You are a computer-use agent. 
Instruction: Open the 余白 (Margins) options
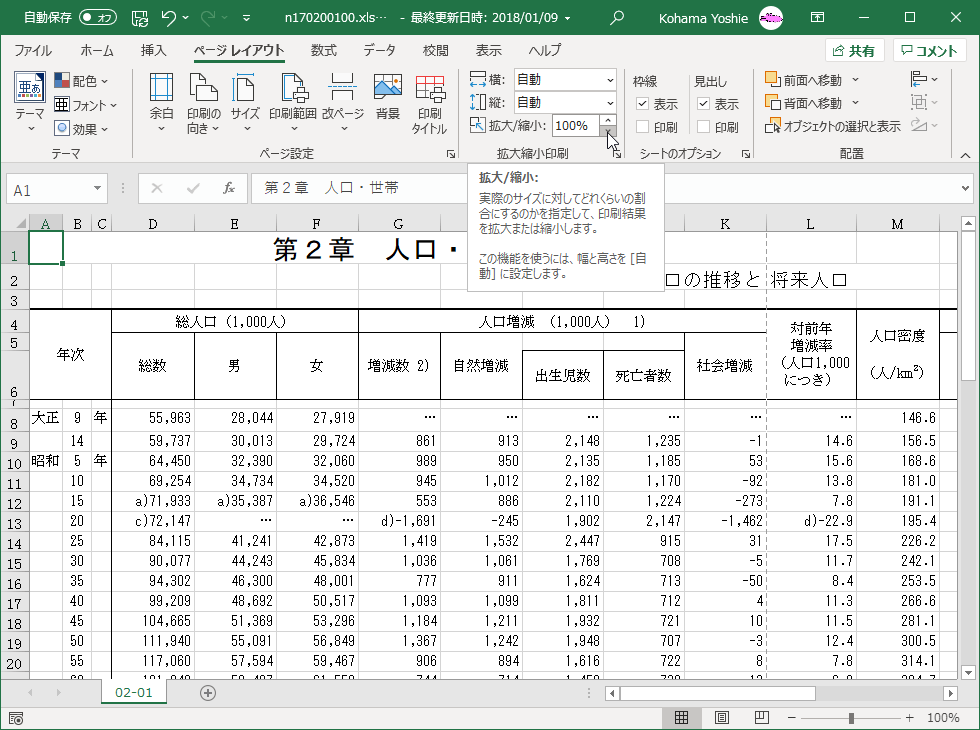pyautogui.click(x=161, y=100)
